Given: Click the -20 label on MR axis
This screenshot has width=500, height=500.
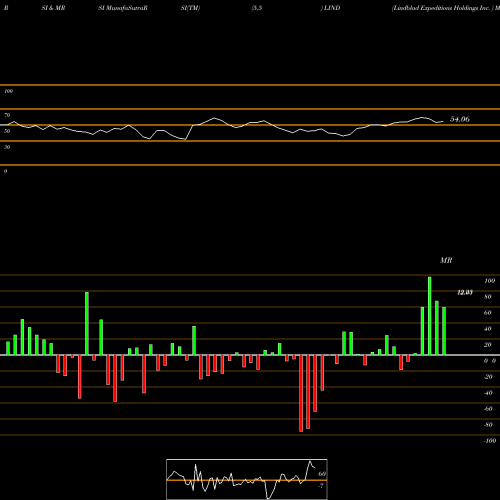Looking at the screenshot, I should click(x=488, y=377).
